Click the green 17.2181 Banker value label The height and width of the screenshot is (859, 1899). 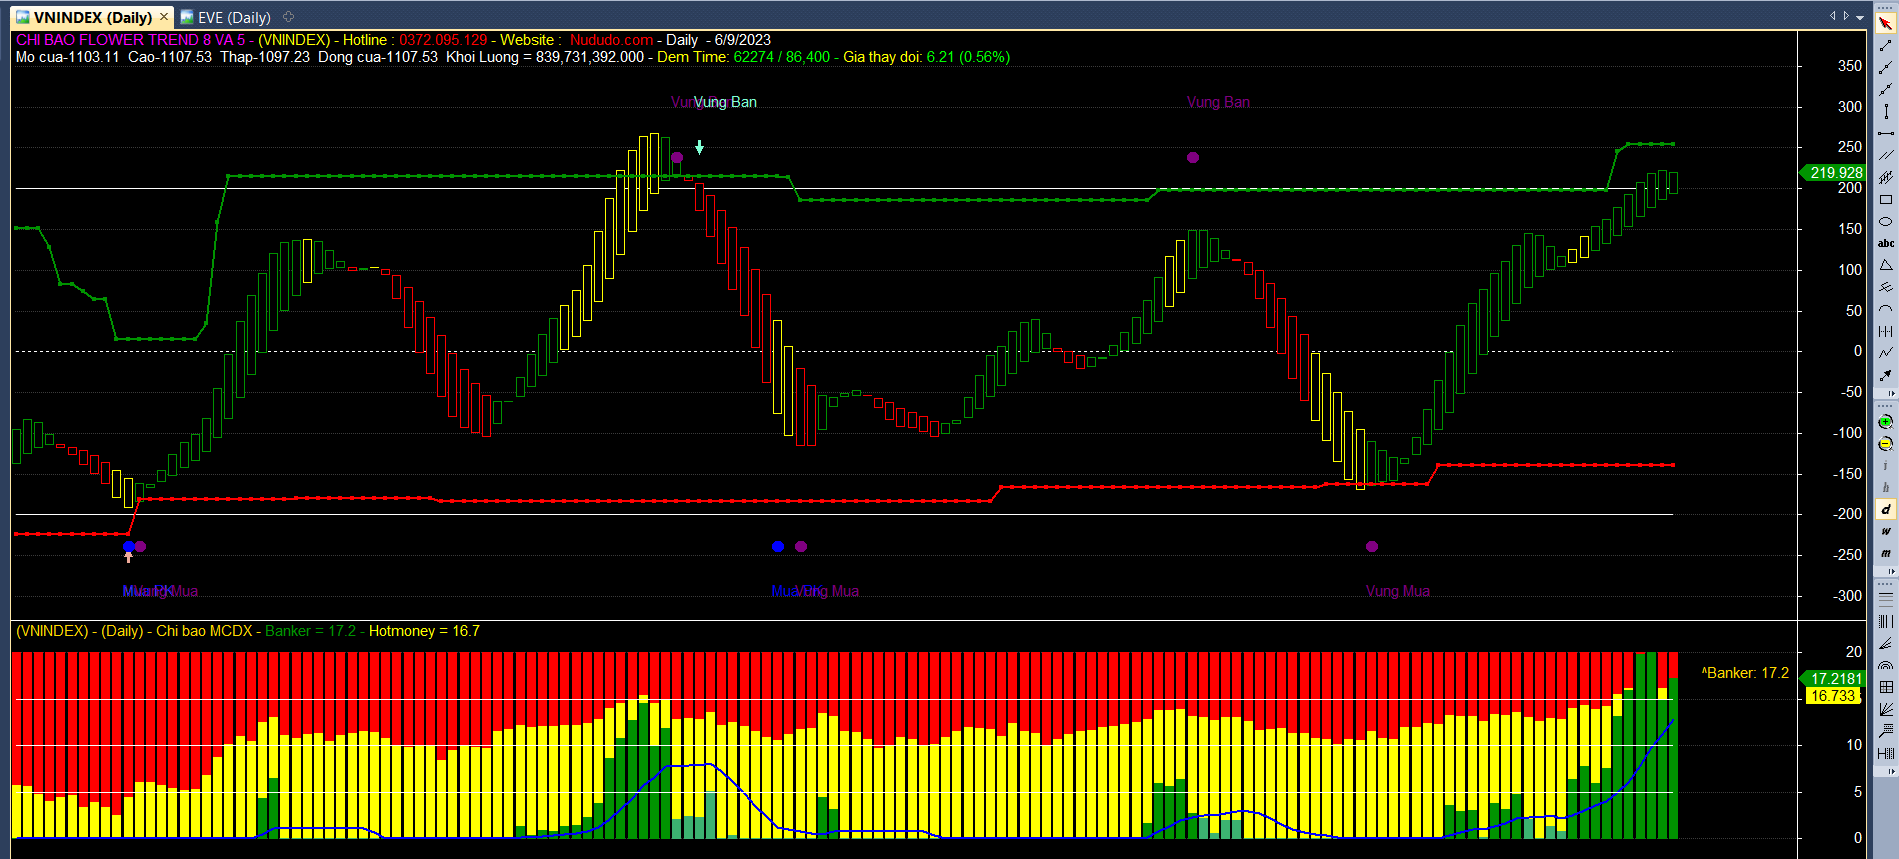click(x=1833, y=679)
